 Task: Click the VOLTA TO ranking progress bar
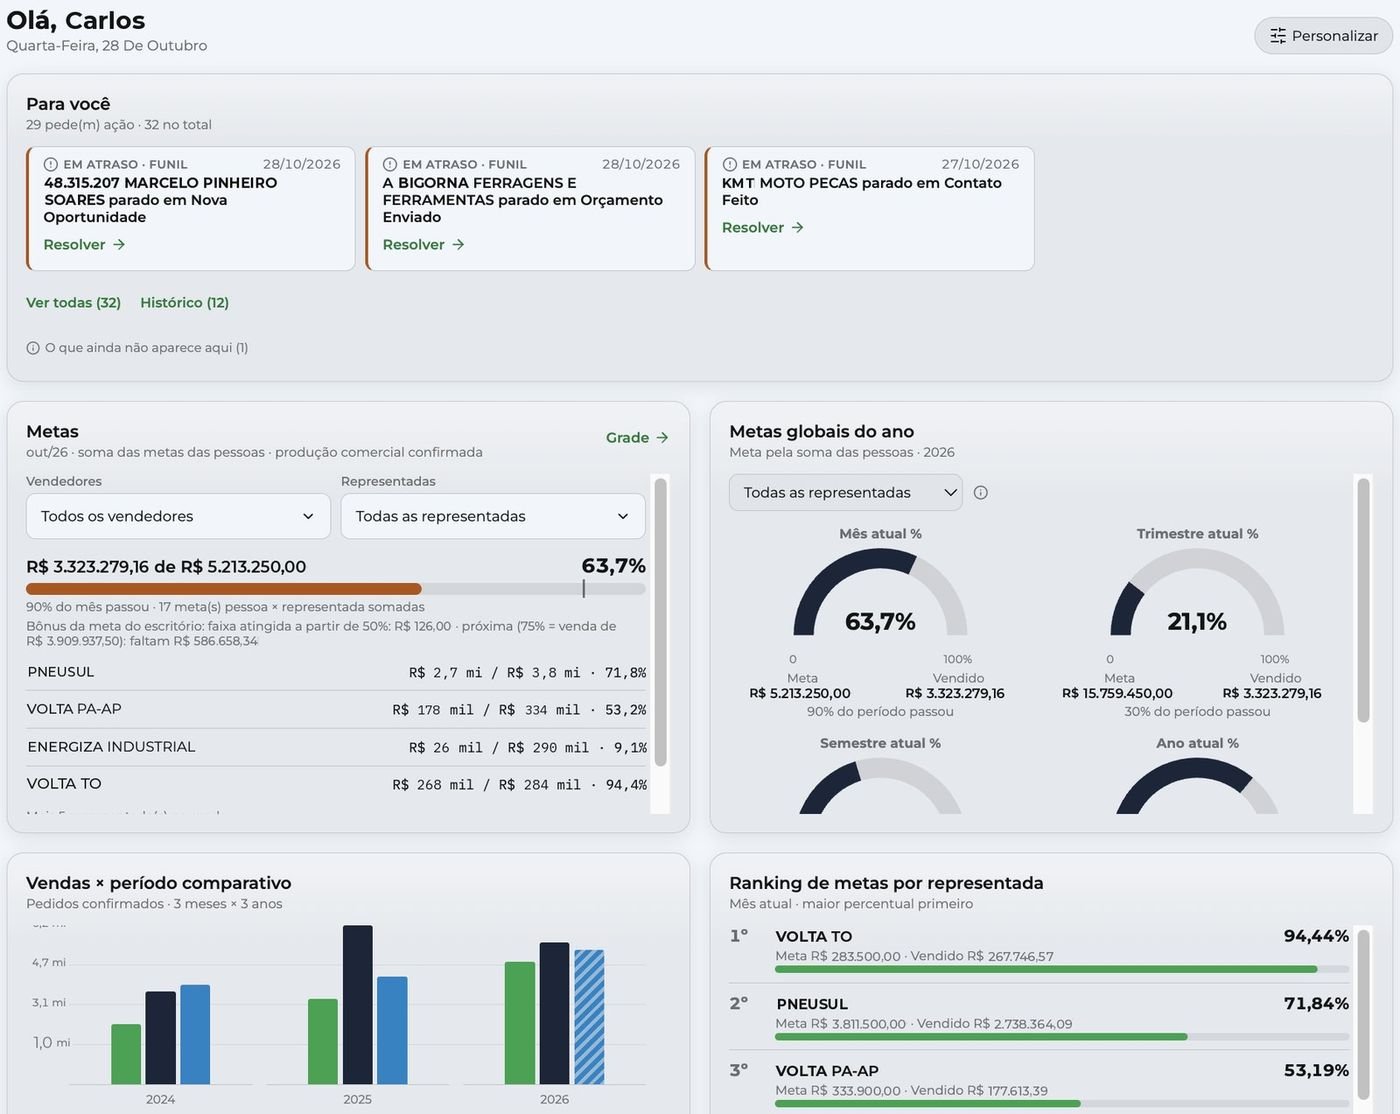click(1062, 969)
